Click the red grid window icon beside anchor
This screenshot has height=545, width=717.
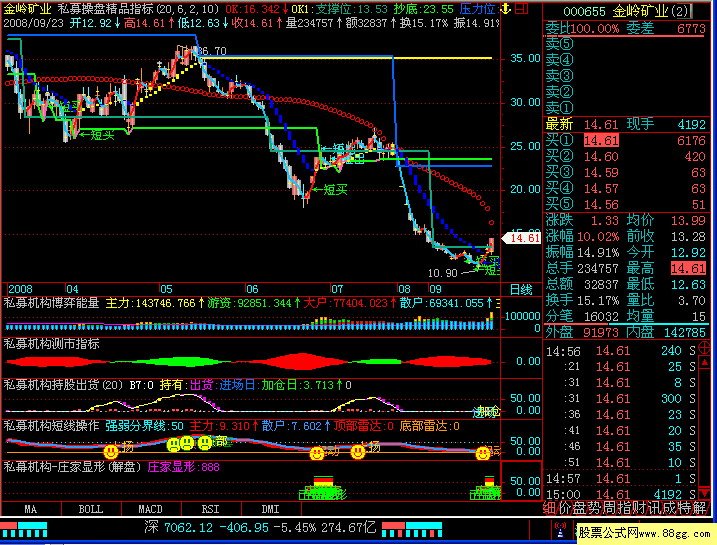521,8
